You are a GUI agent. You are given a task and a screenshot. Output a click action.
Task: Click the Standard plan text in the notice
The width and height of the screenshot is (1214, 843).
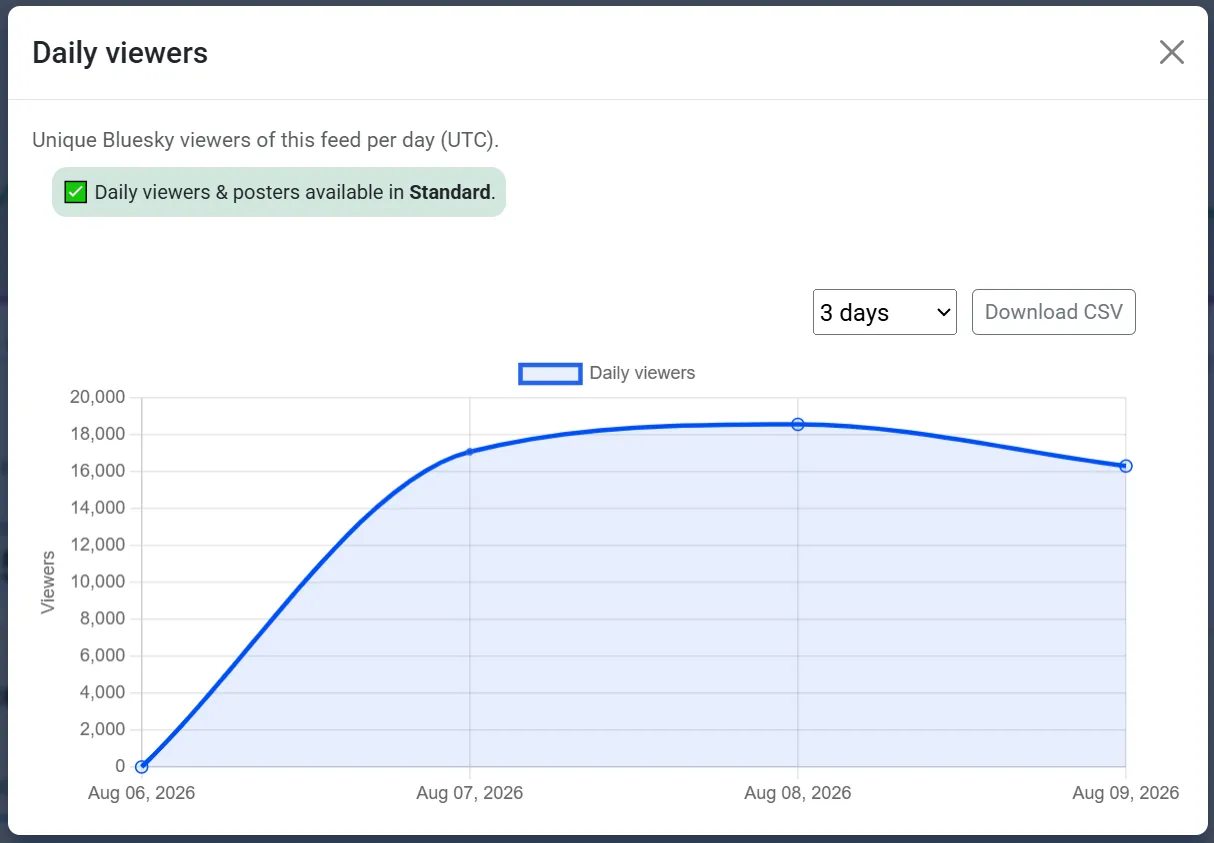[450, 192]
